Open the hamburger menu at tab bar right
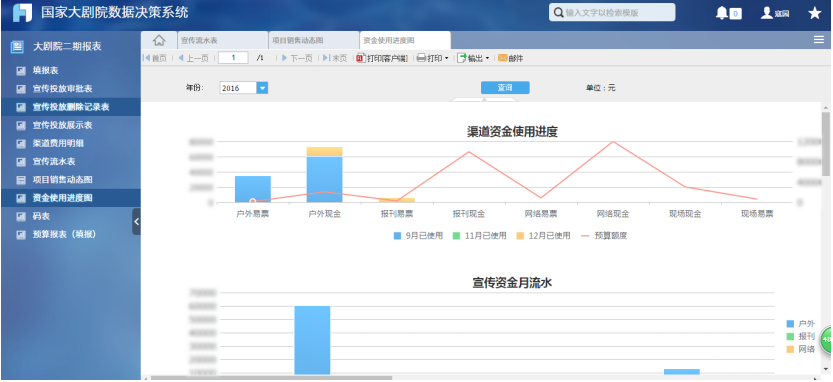This screenshot has height=382, width=833. (x=819, y=40)
